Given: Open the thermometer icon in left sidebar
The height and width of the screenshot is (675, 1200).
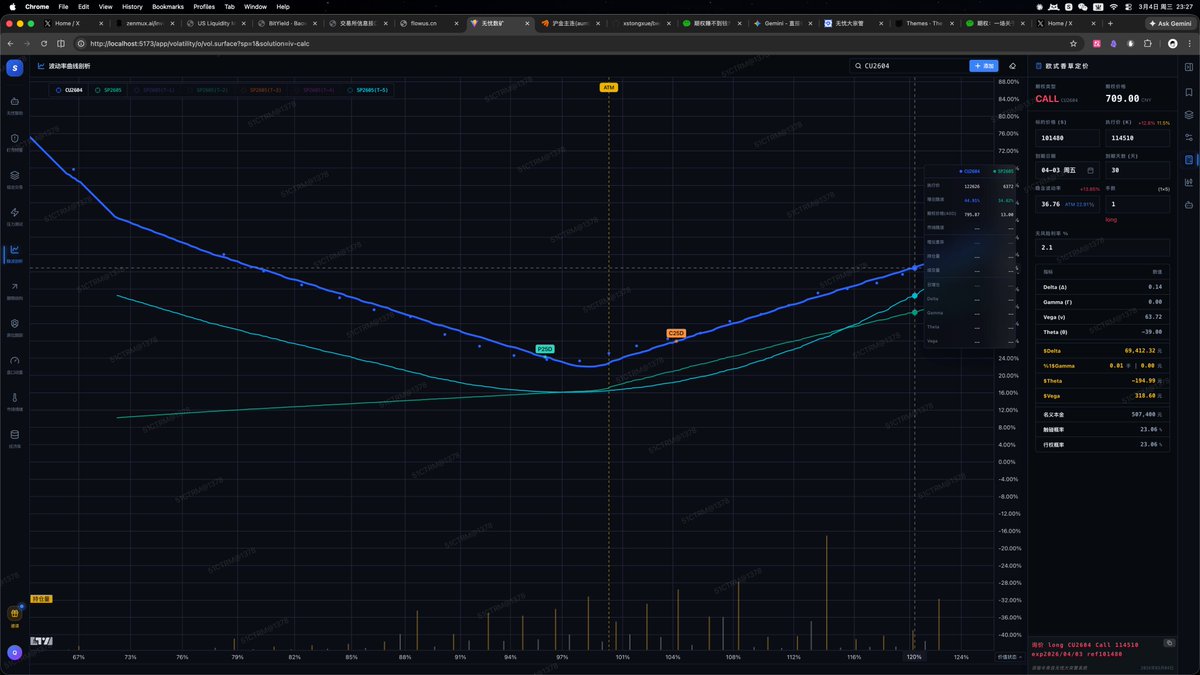Looking at the screenshot, I should [x=14, y=397].
